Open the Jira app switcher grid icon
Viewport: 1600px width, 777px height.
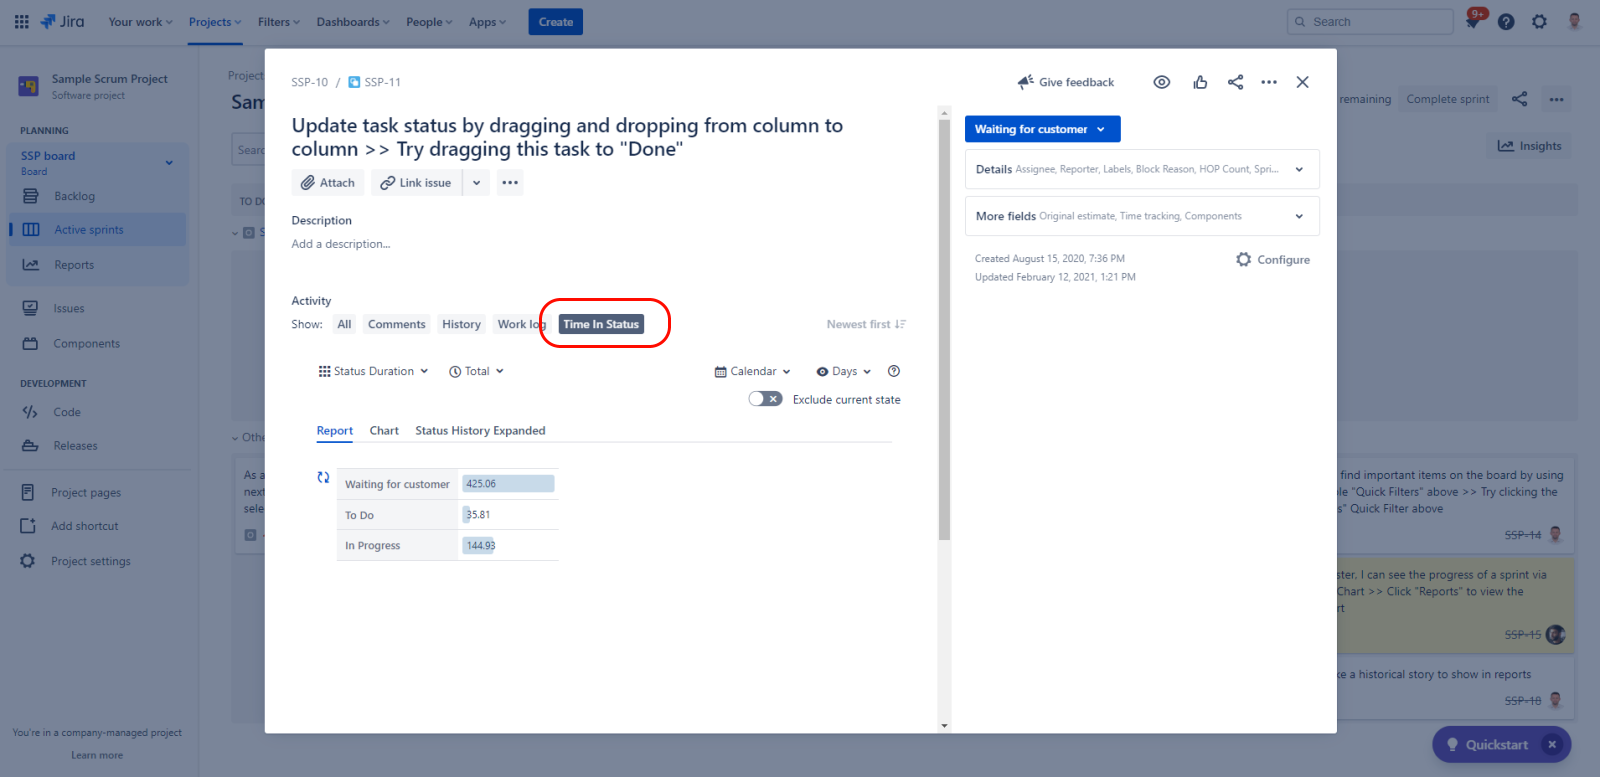point(21,22)
